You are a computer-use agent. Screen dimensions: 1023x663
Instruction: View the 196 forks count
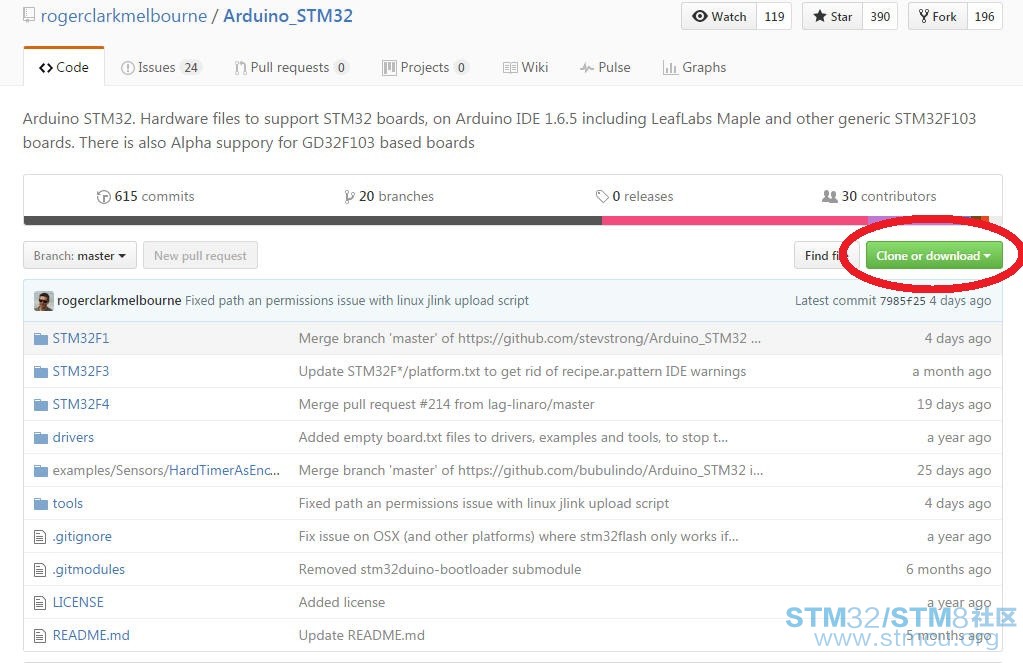(x=984, y=16)
